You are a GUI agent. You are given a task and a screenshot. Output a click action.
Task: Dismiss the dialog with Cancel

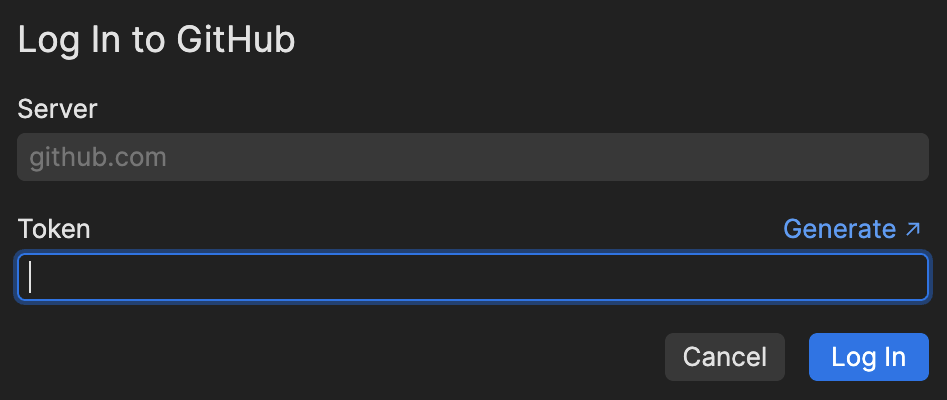pyautogui.click(x=724, y=357)
